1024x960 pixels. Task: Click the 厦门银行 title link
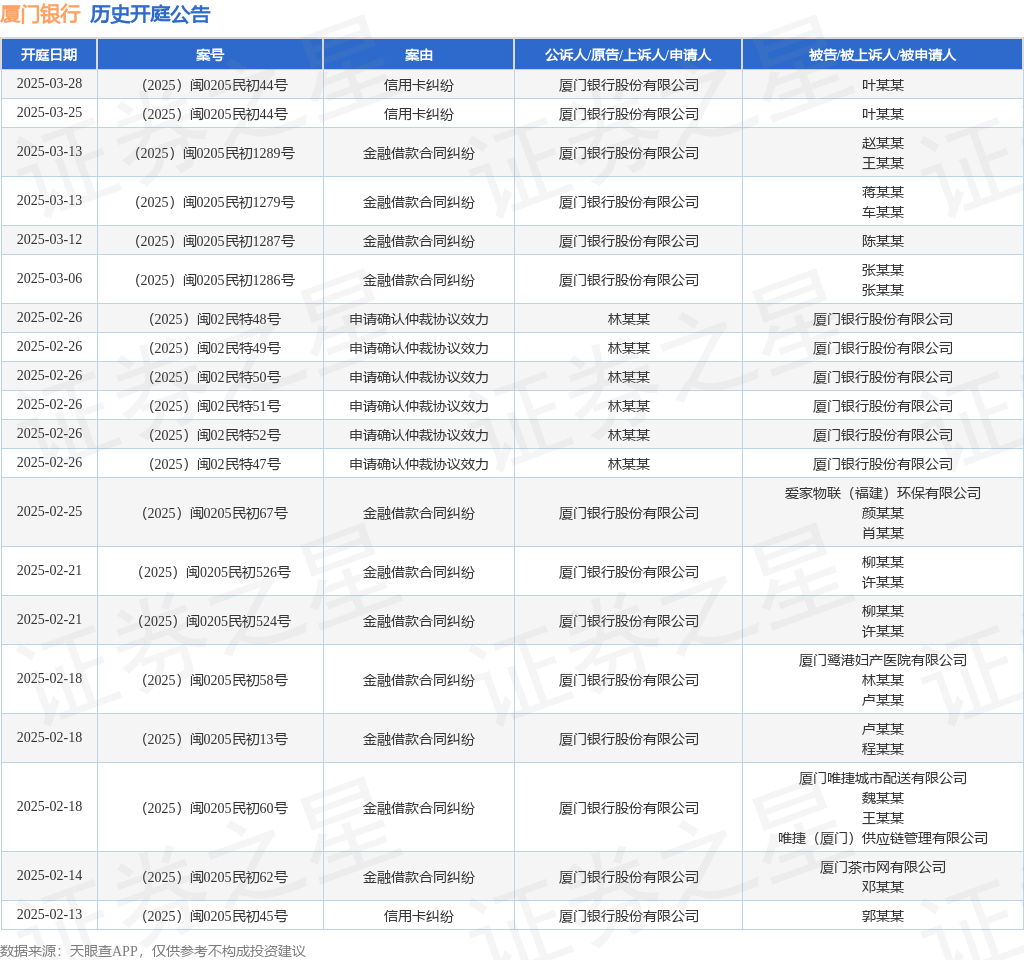click(x=40, y=14)
